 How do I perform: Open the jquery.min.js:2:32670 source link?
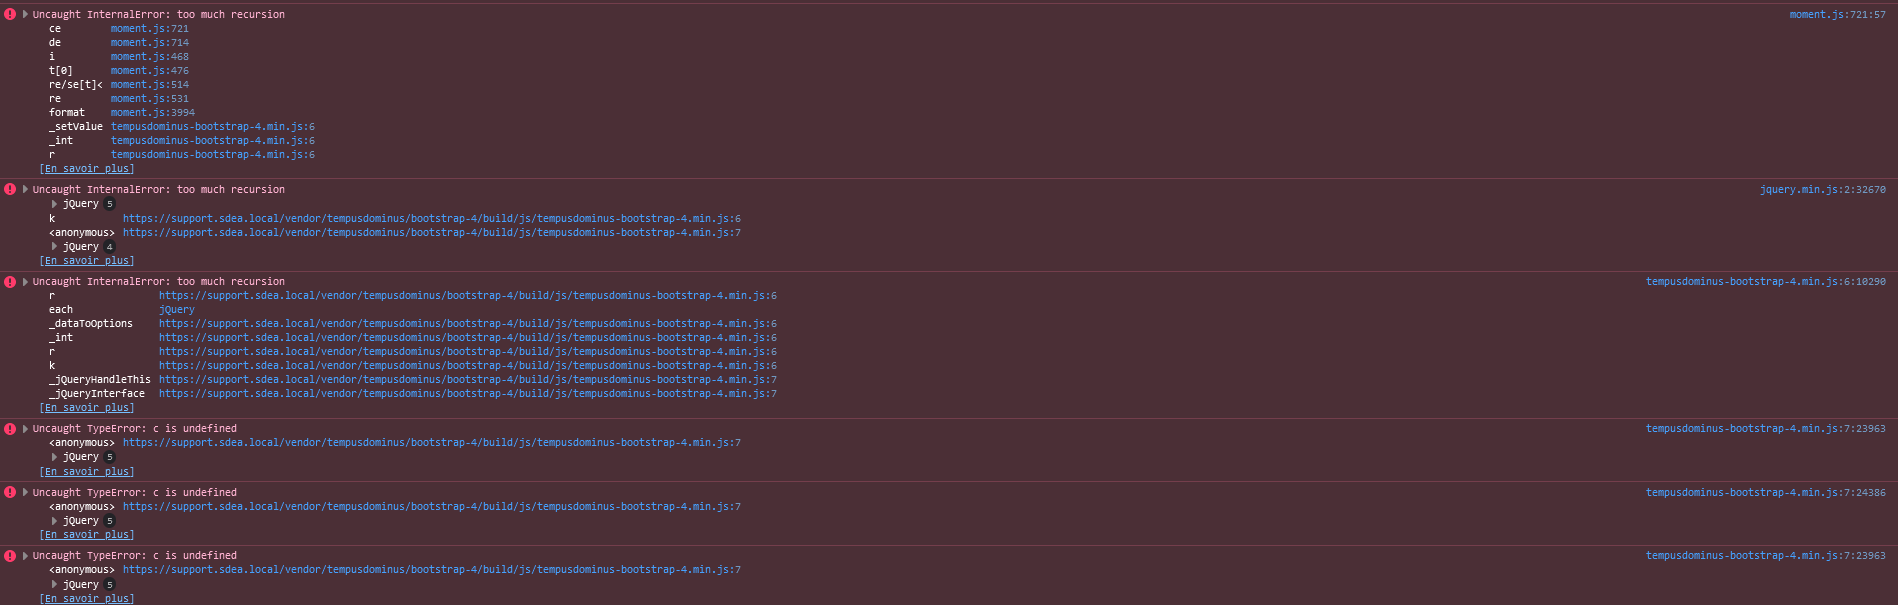pyautogui.click(x=1822, y=189)
